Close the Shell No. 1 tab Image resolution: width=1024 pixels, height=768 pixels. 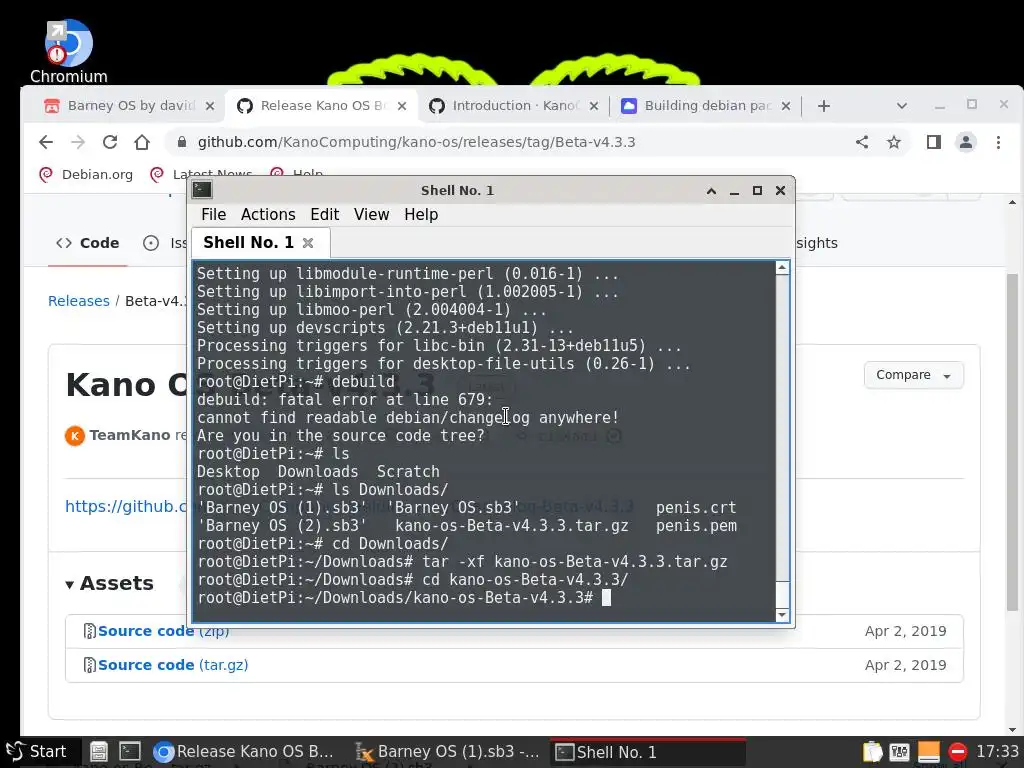coord(308,243)
